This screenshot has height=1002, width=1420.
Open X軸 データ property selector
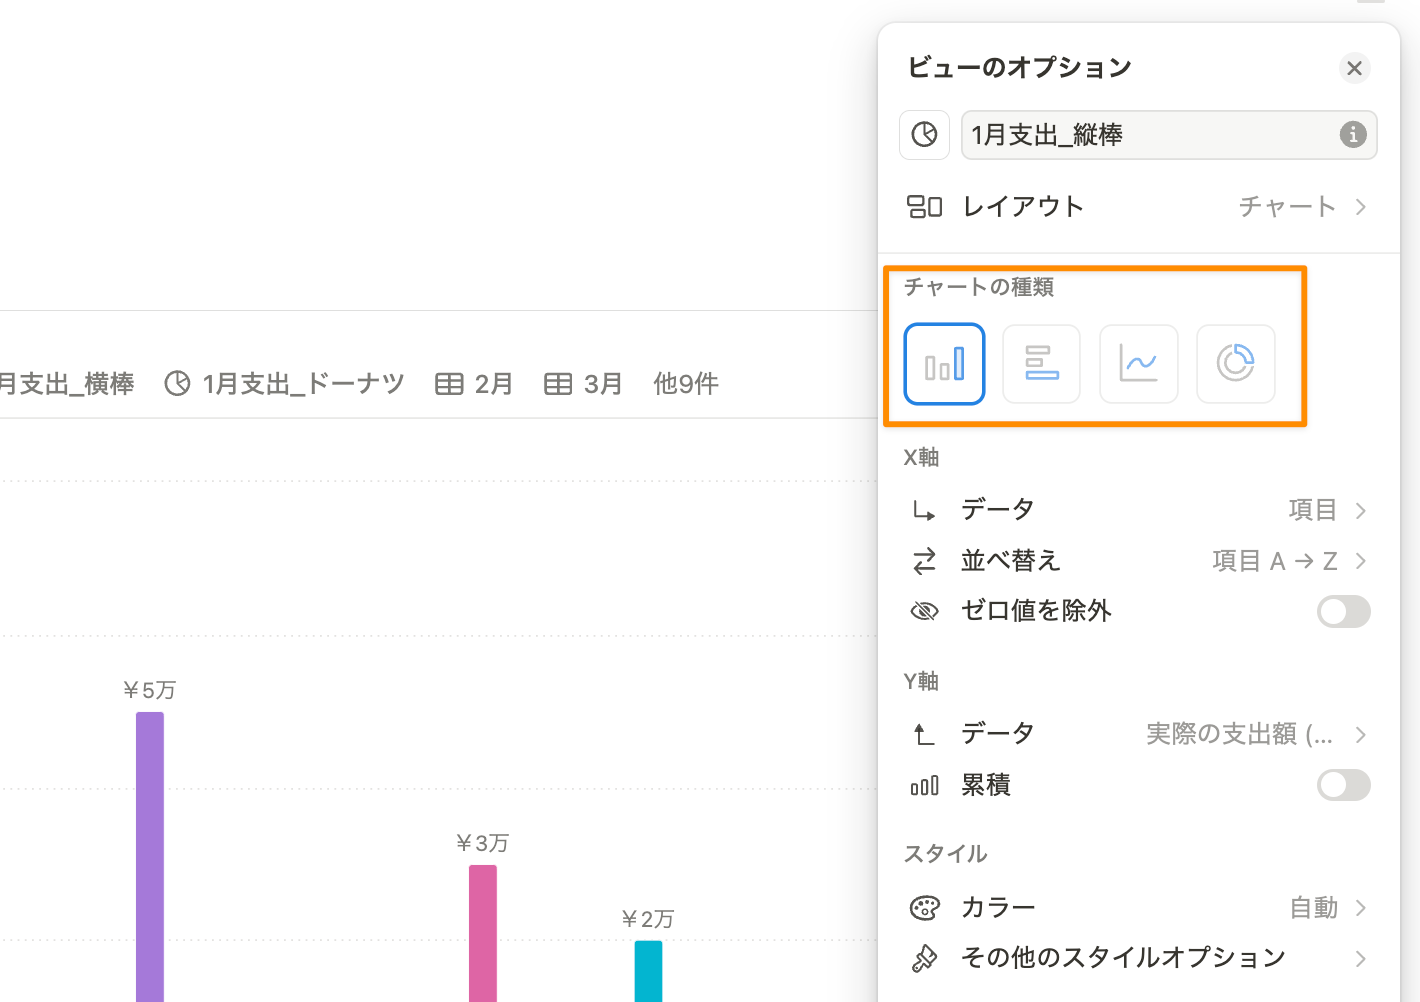point(1137,510)
